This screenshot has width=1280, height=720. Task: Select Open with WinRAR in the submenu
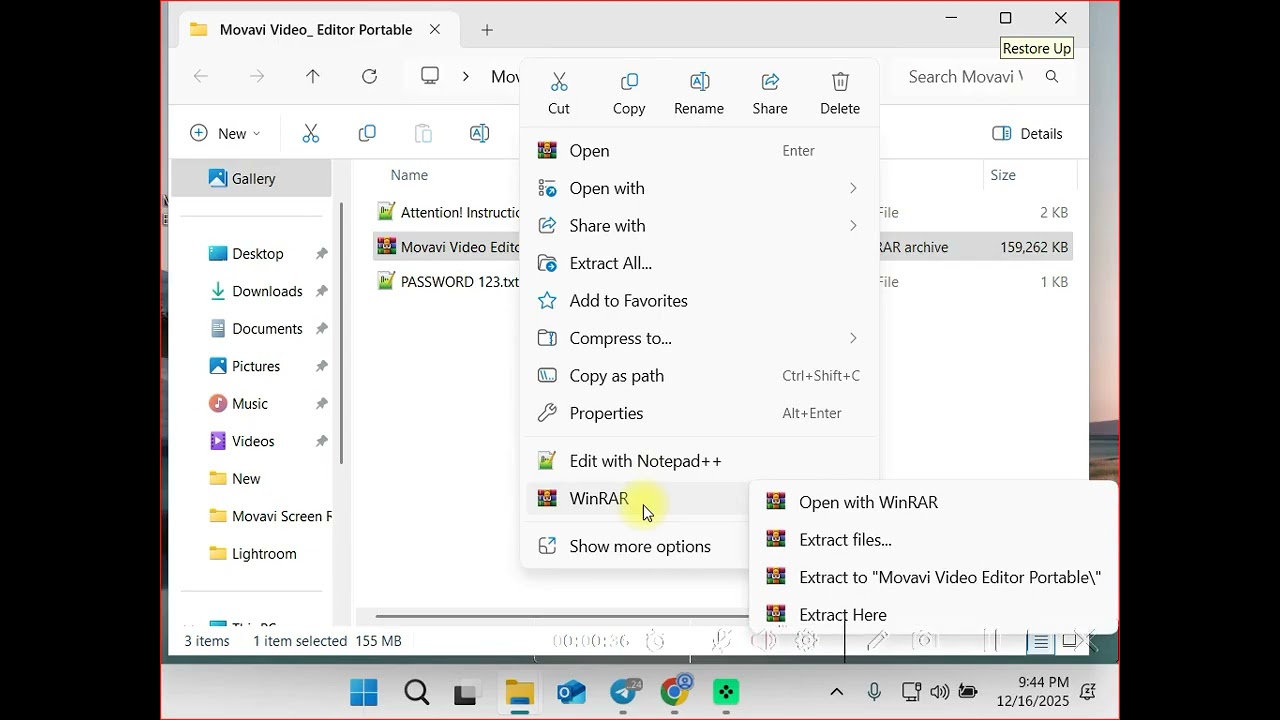pyautogui.click(x=933, y=502)
